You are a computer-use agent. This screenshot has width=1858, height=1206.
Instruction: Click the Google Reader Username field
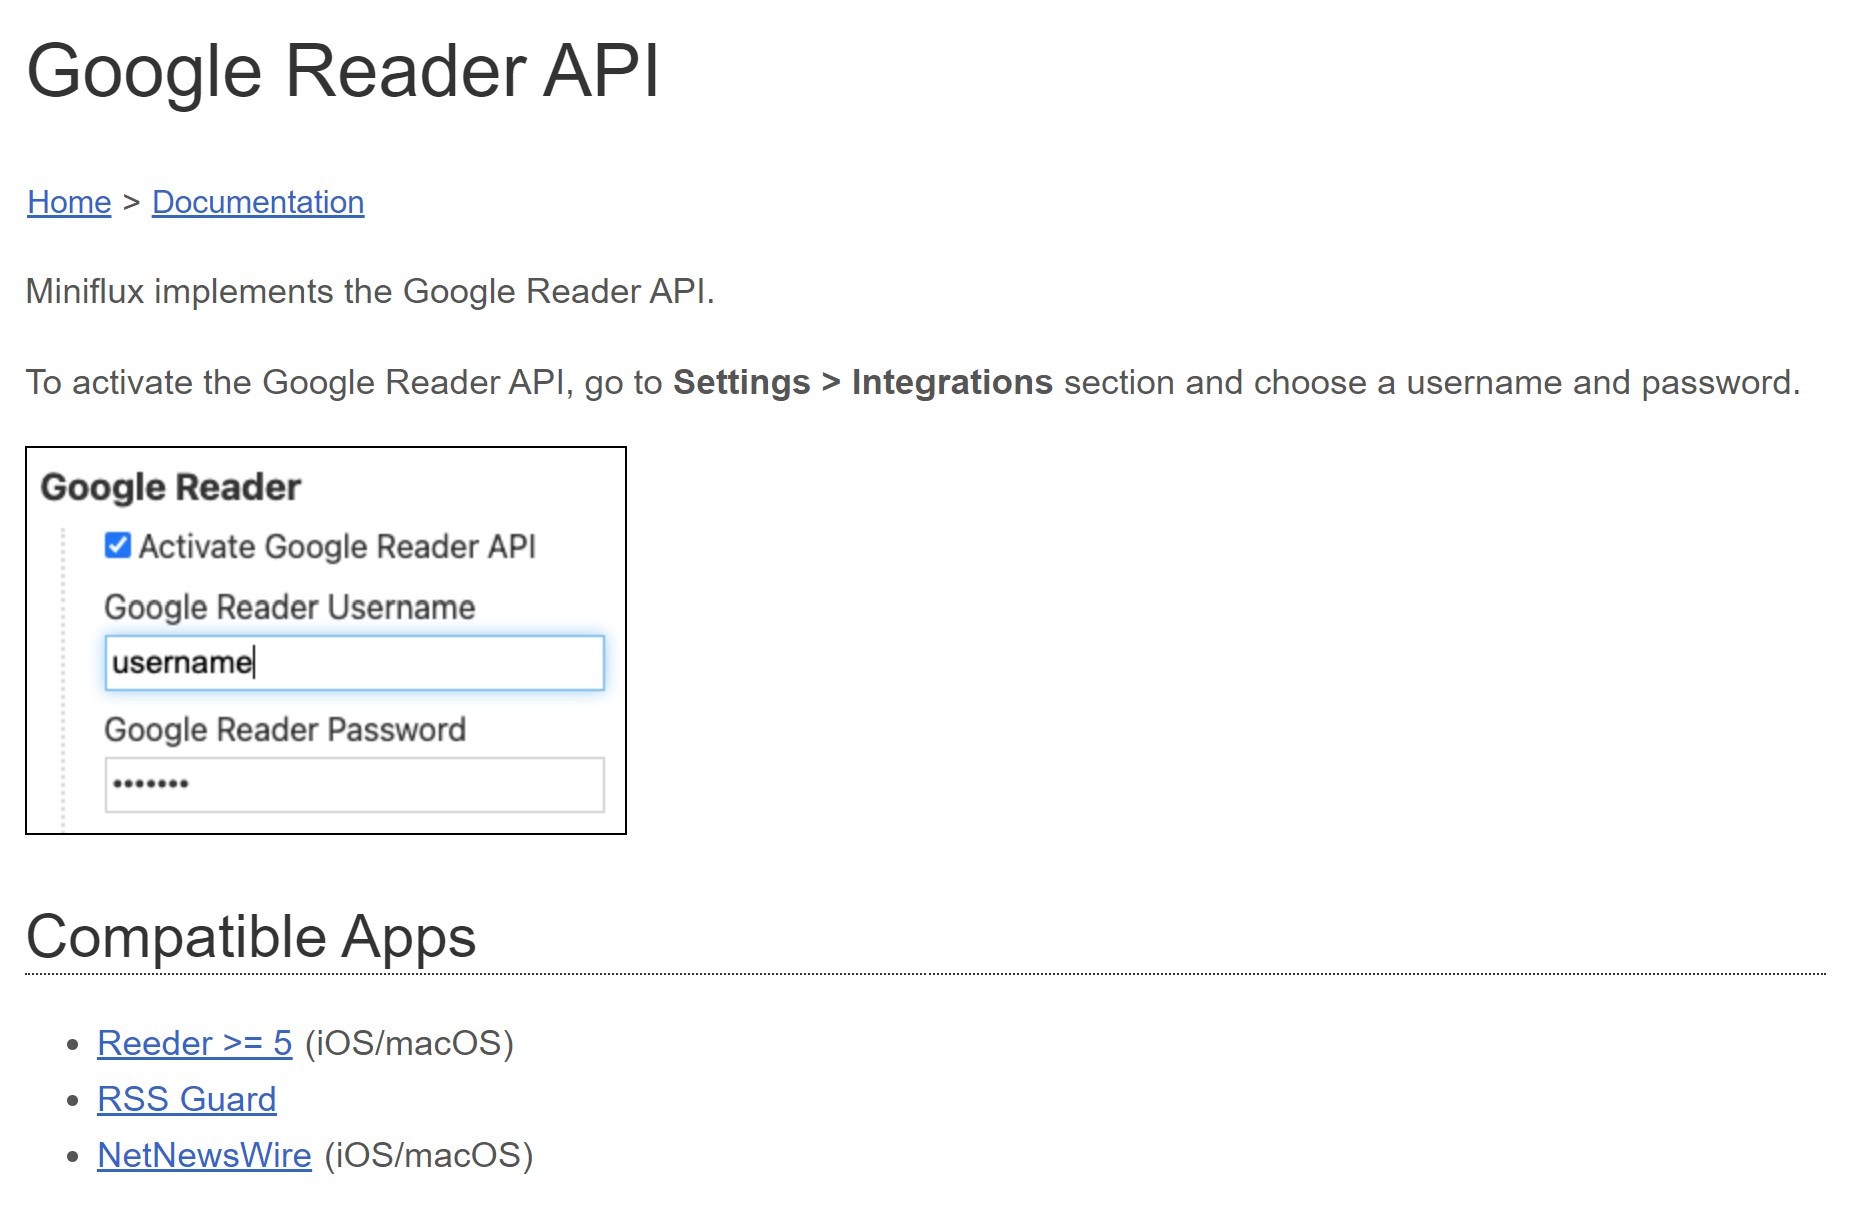[355, 662]
